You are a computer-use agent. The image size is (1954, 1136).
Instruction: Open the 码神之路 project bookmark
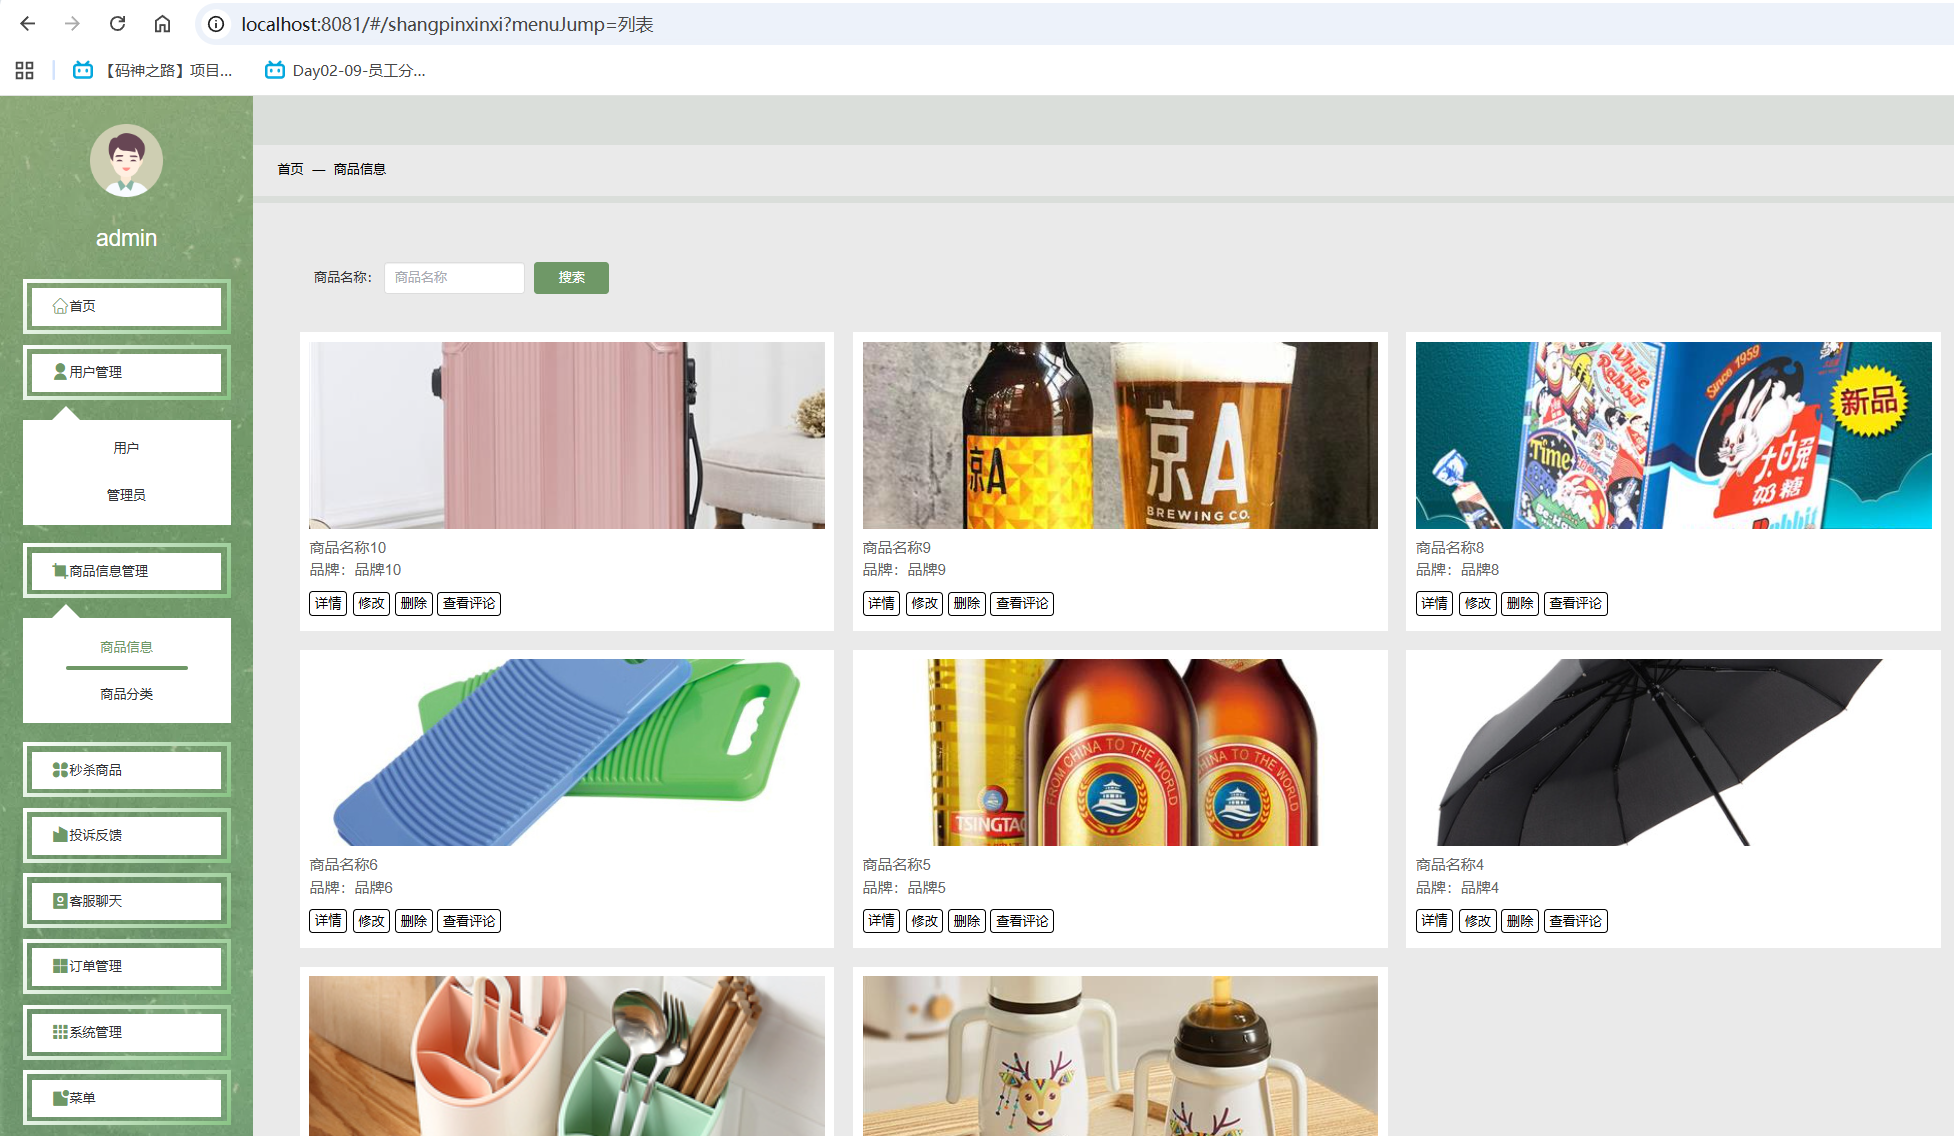pos(153,70)
